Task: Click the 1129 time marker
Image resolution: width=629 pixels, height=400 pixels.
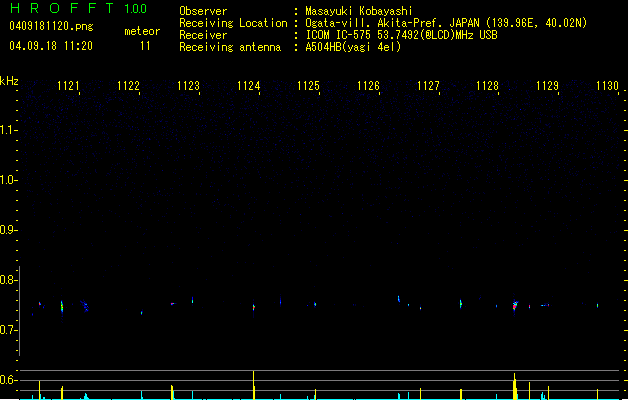Action: 547,86
